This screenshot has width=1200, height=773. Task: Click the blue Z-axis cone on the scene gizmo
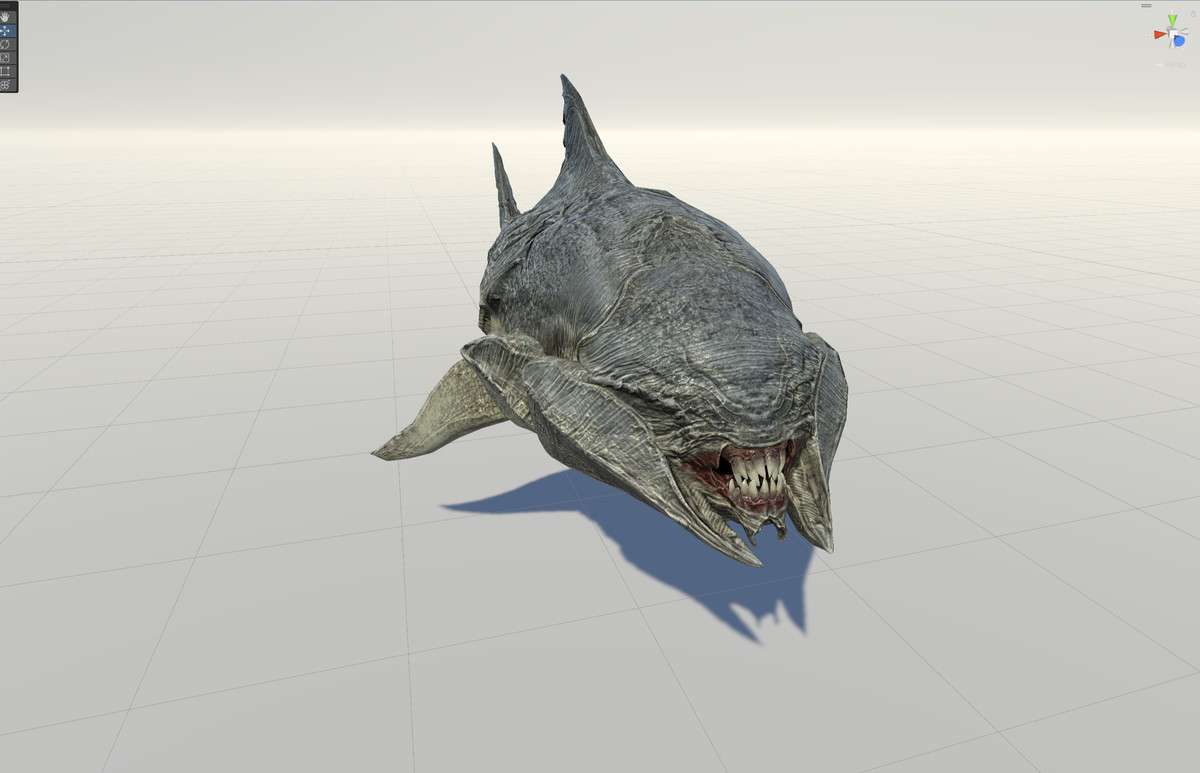pyautogui.click(x=1179, y=41)
